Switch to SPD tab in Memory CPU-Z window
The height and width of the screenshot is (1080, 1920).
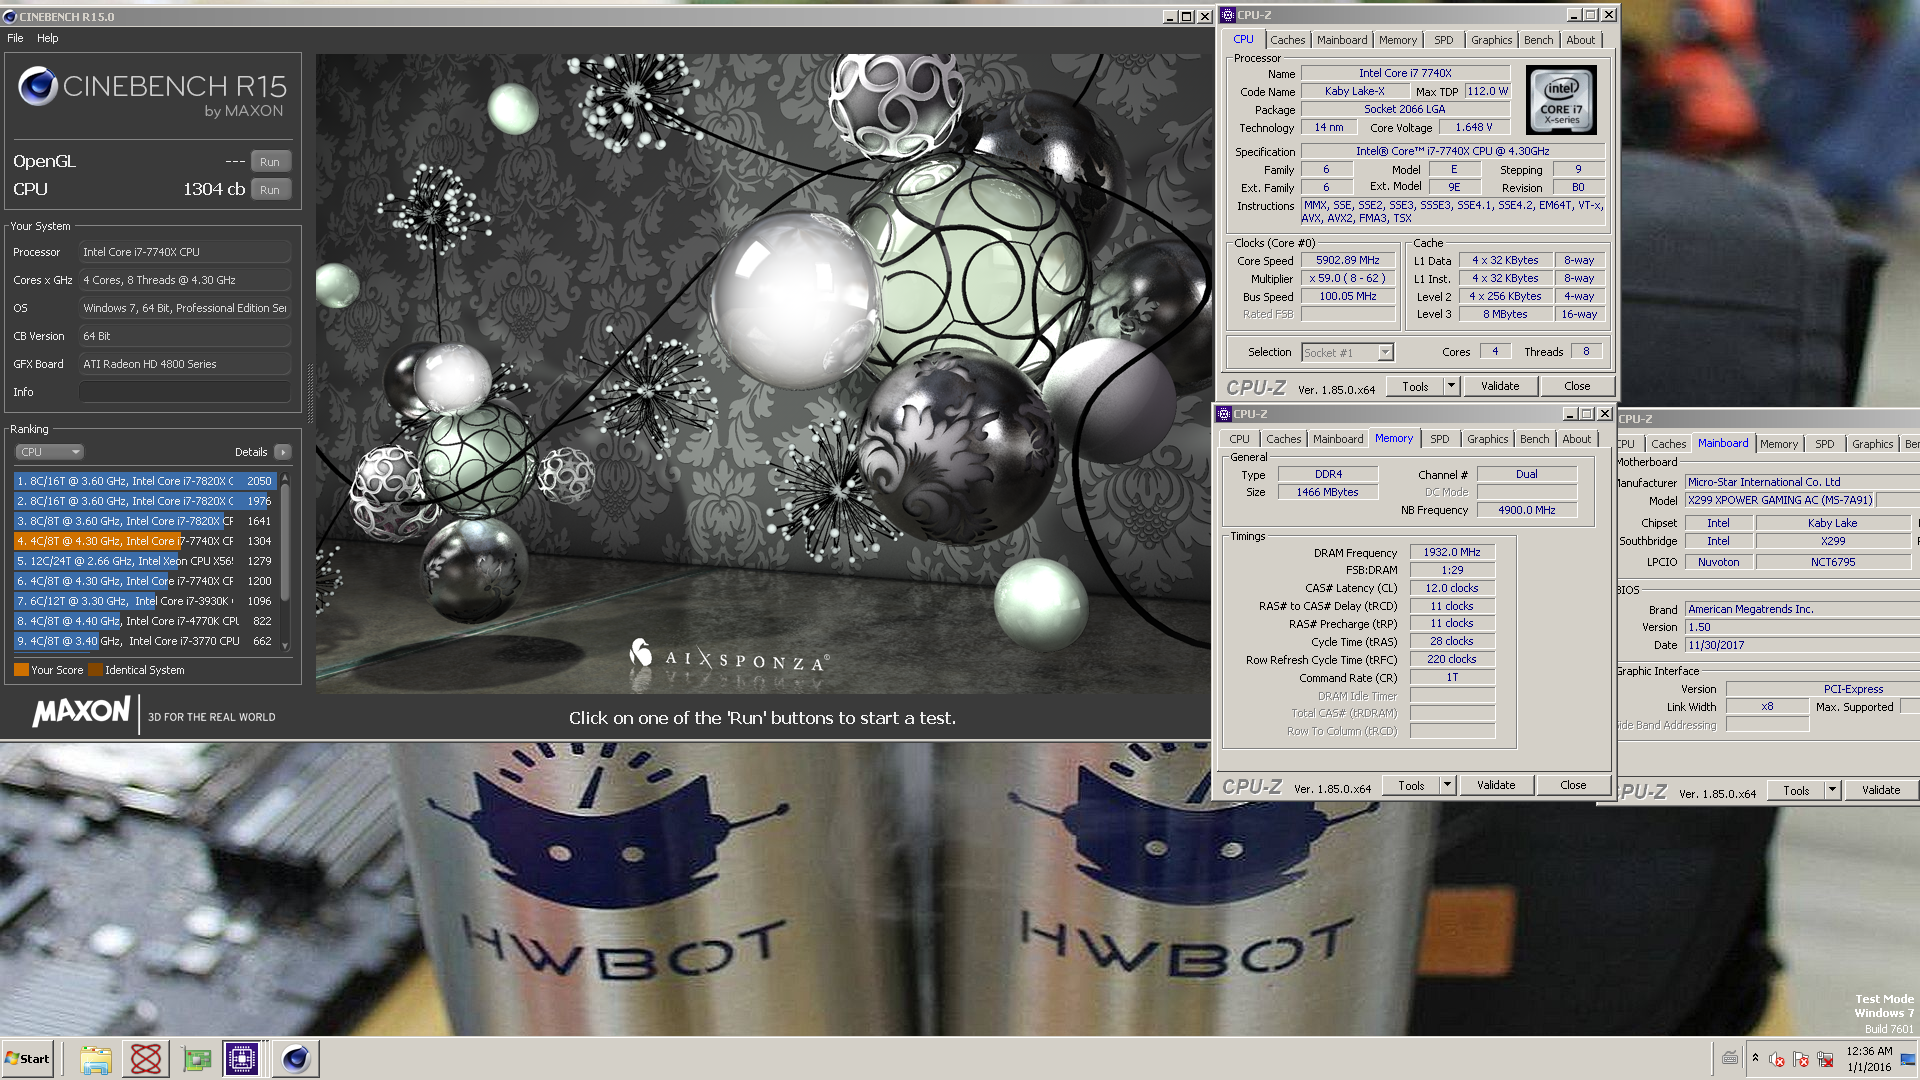coord(1439,439)
